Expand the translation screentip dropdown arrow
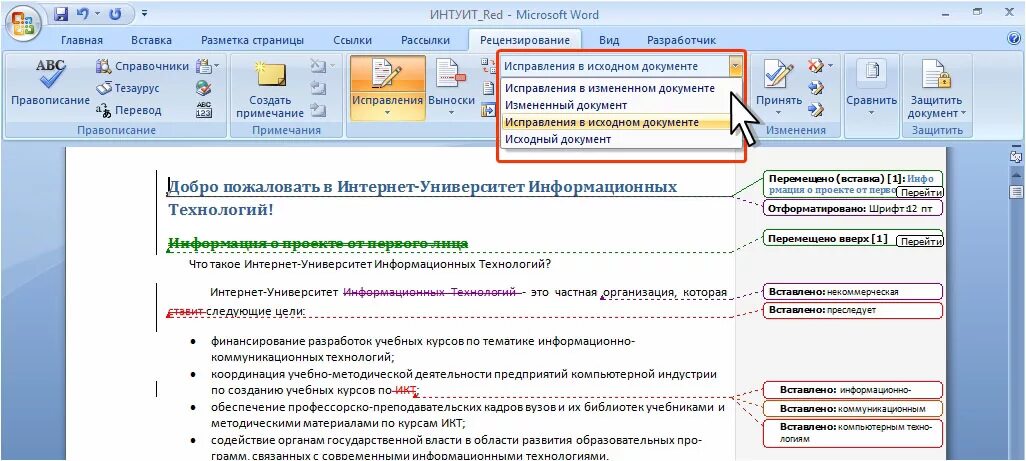 coord(217,66)
